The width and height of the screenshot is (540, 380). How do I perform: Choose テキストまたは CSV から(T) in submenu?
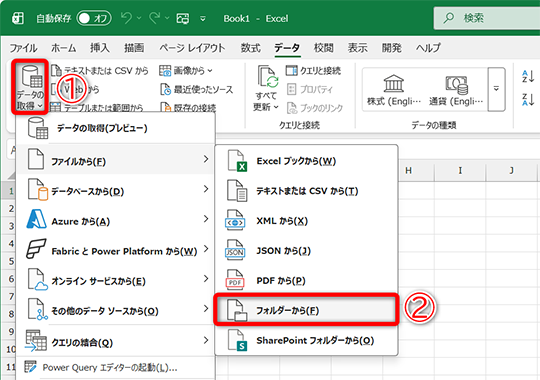[x=306, y=191]
